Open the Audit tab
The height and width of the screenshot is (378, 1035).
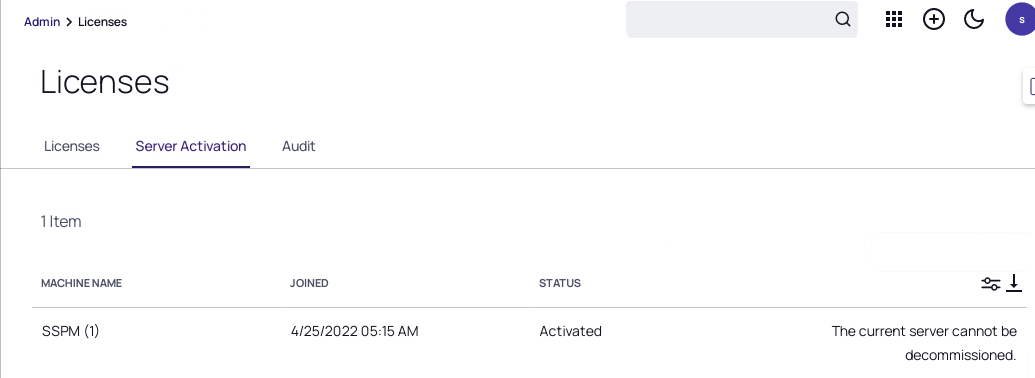click(298, 146)
